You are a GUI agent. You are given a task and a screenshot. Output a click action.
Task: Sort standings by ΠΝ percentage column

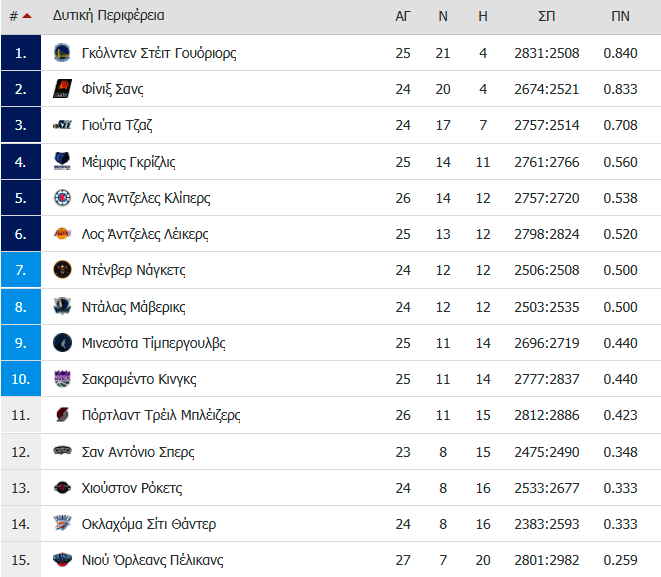(620, 16)
